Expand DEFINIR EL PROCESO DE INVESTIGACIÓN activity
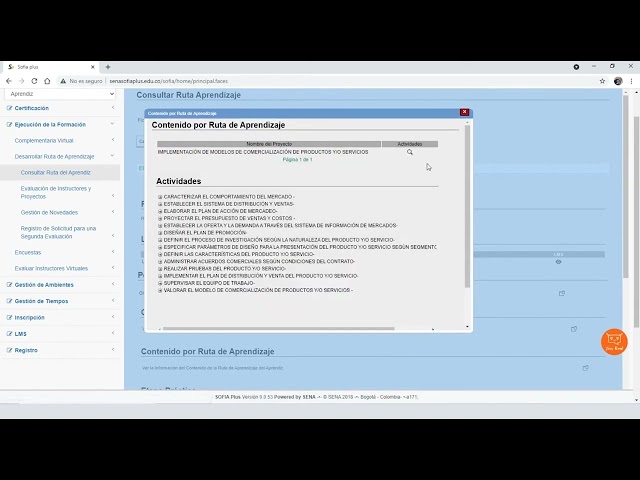 tap(160, 240)
